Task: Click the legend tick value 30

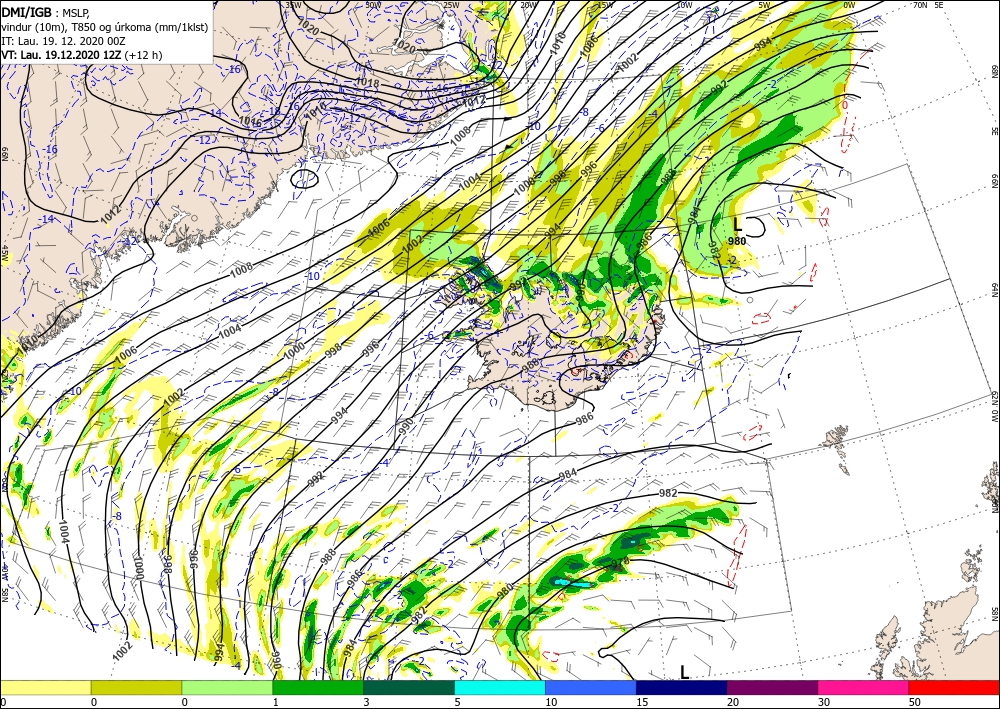Action: [824, 702]
